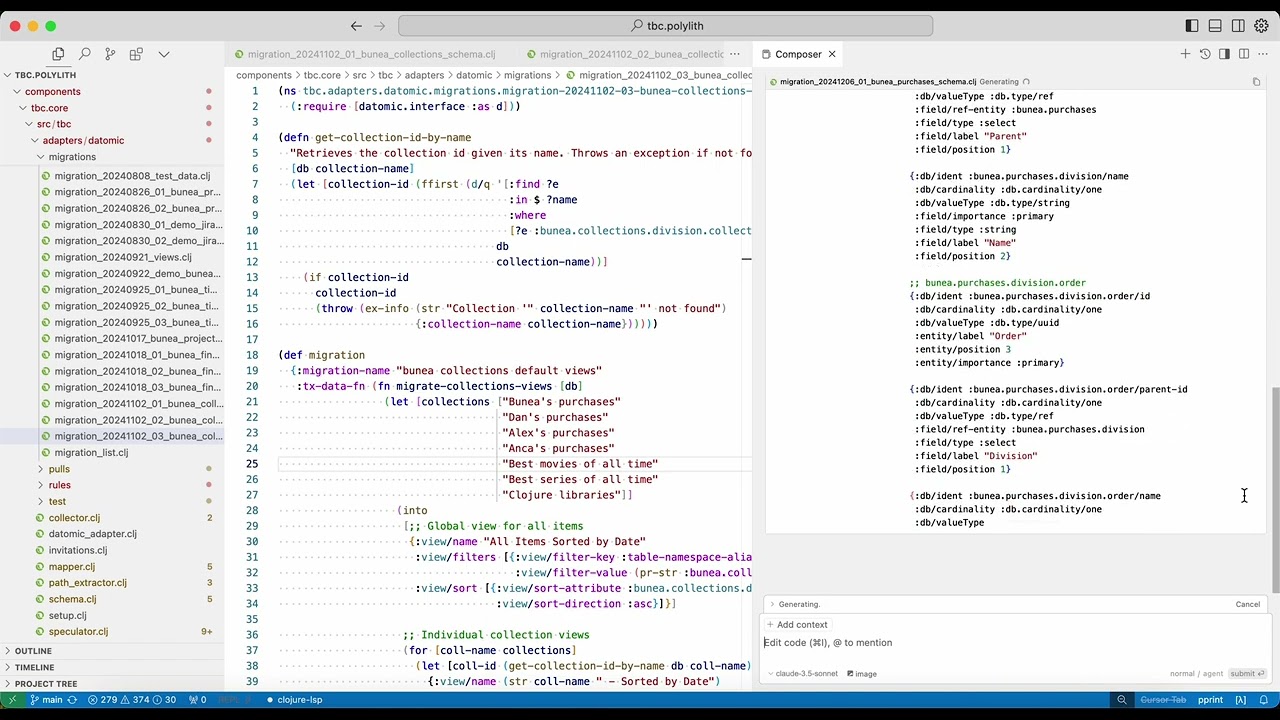1280x720 pixels.
Task: Open the Source Control view icon
Action: point(110,54)
